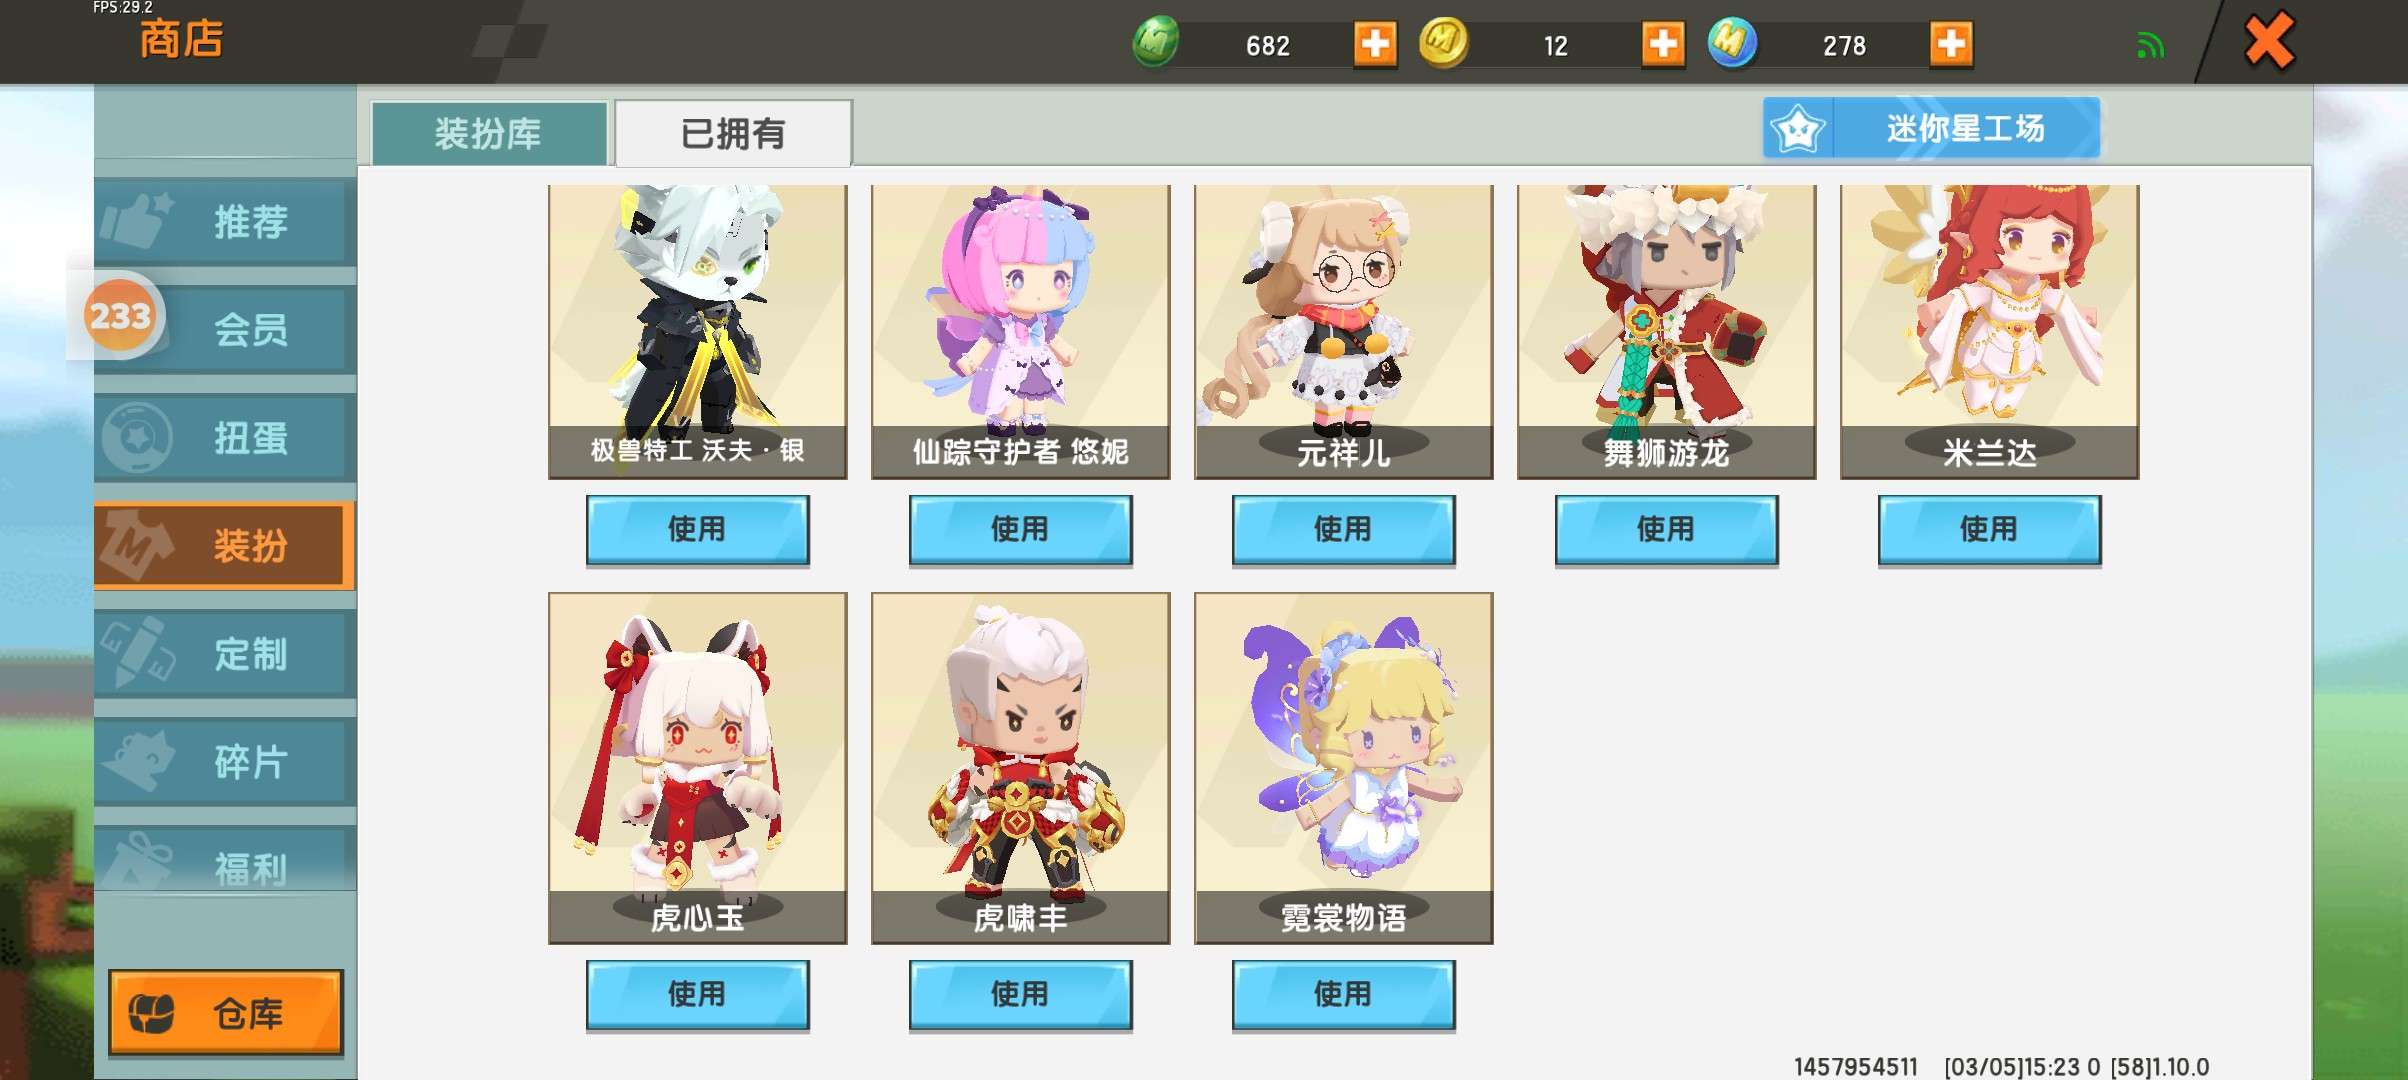Open the 仓库 warehouse button
This screenshot has width=2408, height=1080.
(226, 1012)
